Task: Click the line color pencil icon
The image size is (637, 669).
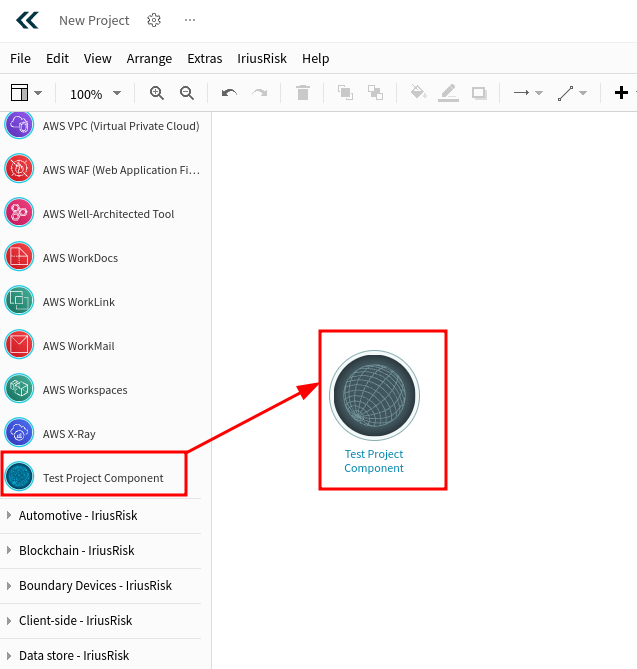Action: pos(448,93)
